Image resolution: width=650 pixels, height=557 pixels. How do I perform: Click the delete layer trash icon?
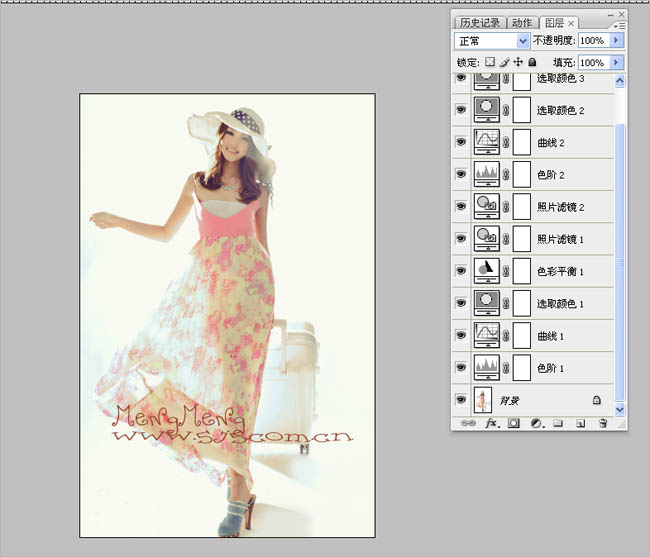tap(603, 423)
